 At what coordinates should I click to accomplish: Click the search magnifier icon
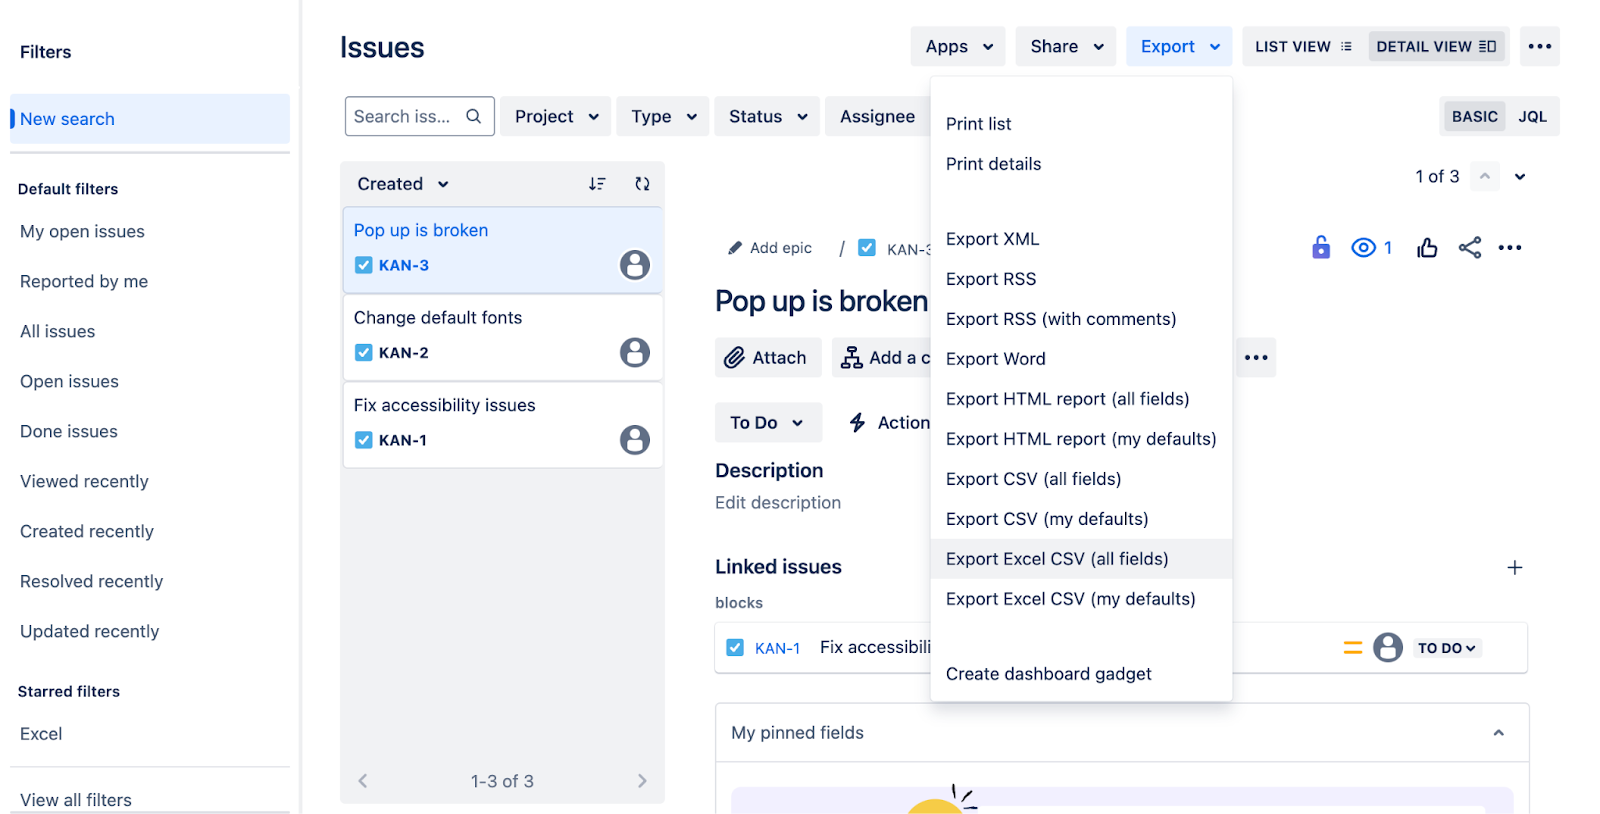(x=474, y=116)
